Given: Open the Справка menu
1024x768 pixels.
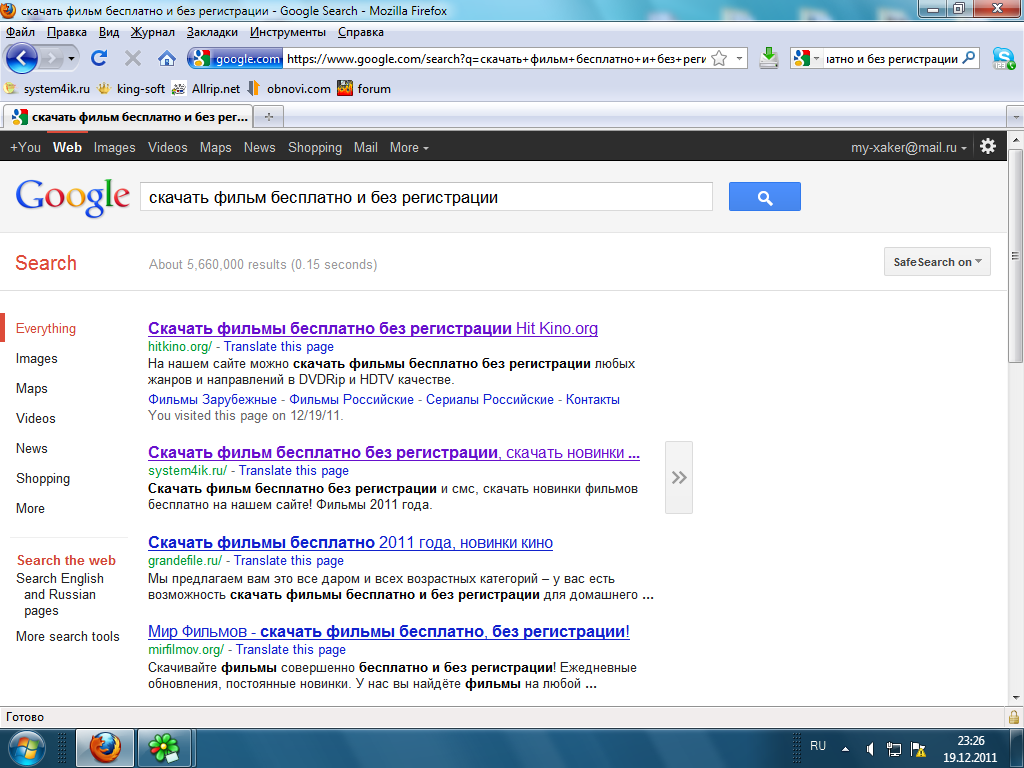Looking at the screenshot, I should tap(360, 32).
